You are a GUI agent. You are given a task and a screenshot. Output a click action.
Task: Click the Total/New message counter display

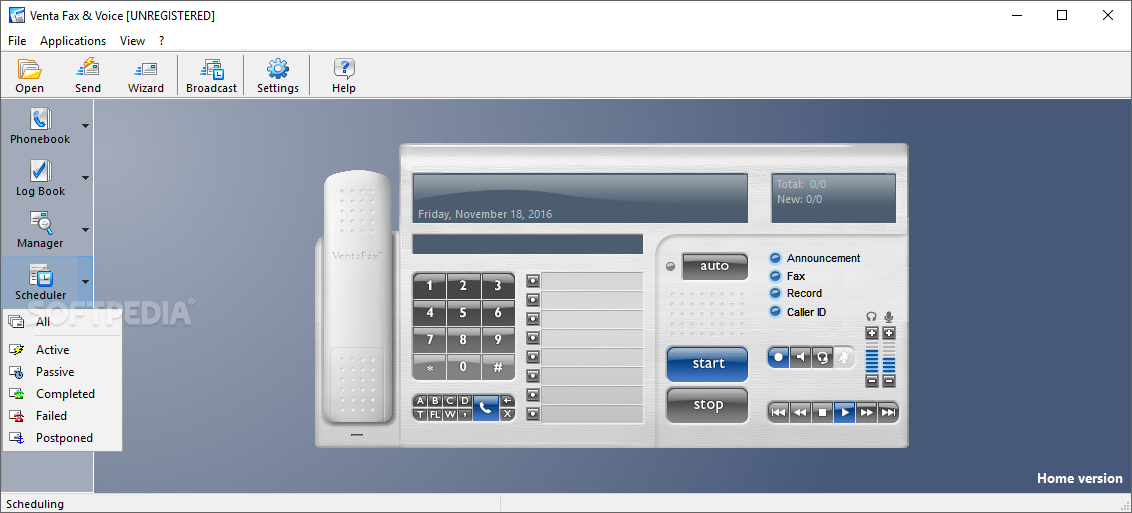tap(834, 198)
